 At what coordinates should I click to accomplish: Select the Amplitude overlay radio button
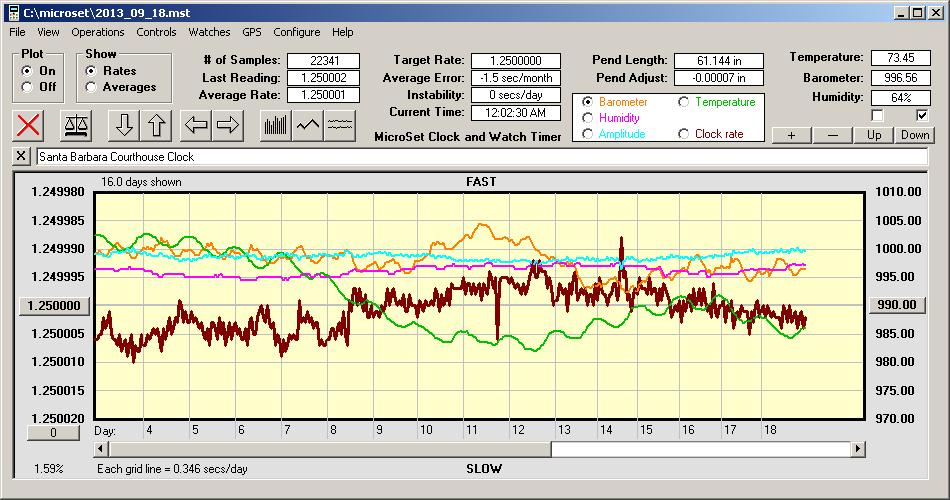tap(587, 134)
